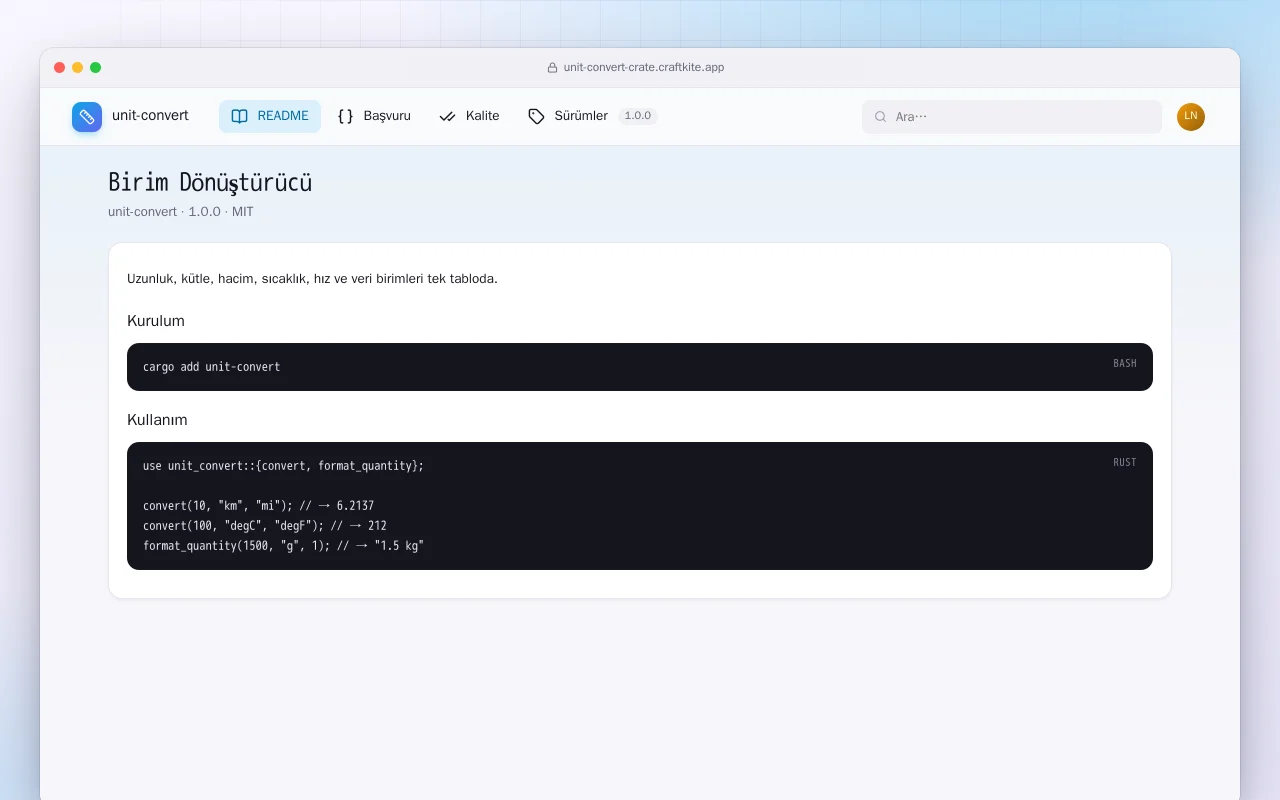This screenshot has width=1280, height=800.
Task: Click the unit-convert app logo icon
Action: point(87,117)
